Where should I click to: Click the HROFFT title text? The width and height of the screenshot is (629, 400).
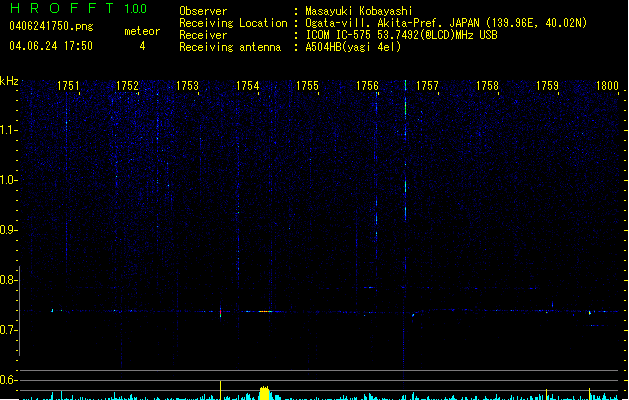coord(62,8)
